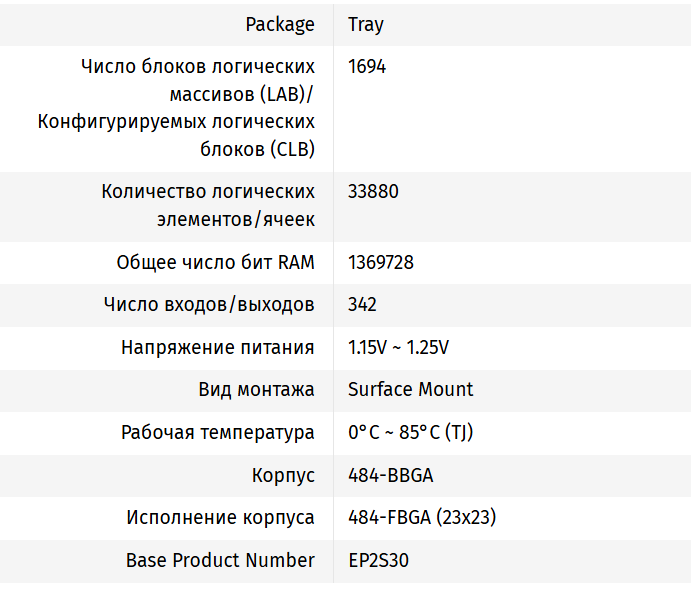The height and width of the screenshot is (591, 691).
Task: Click the "Tray" package value
Action: tap(366, 25)
